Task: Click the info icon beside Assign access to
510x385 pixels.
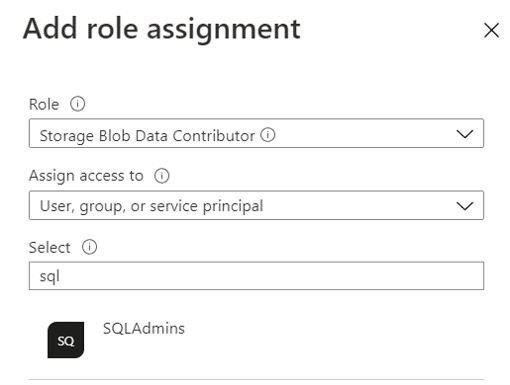Action: [162, 175]
